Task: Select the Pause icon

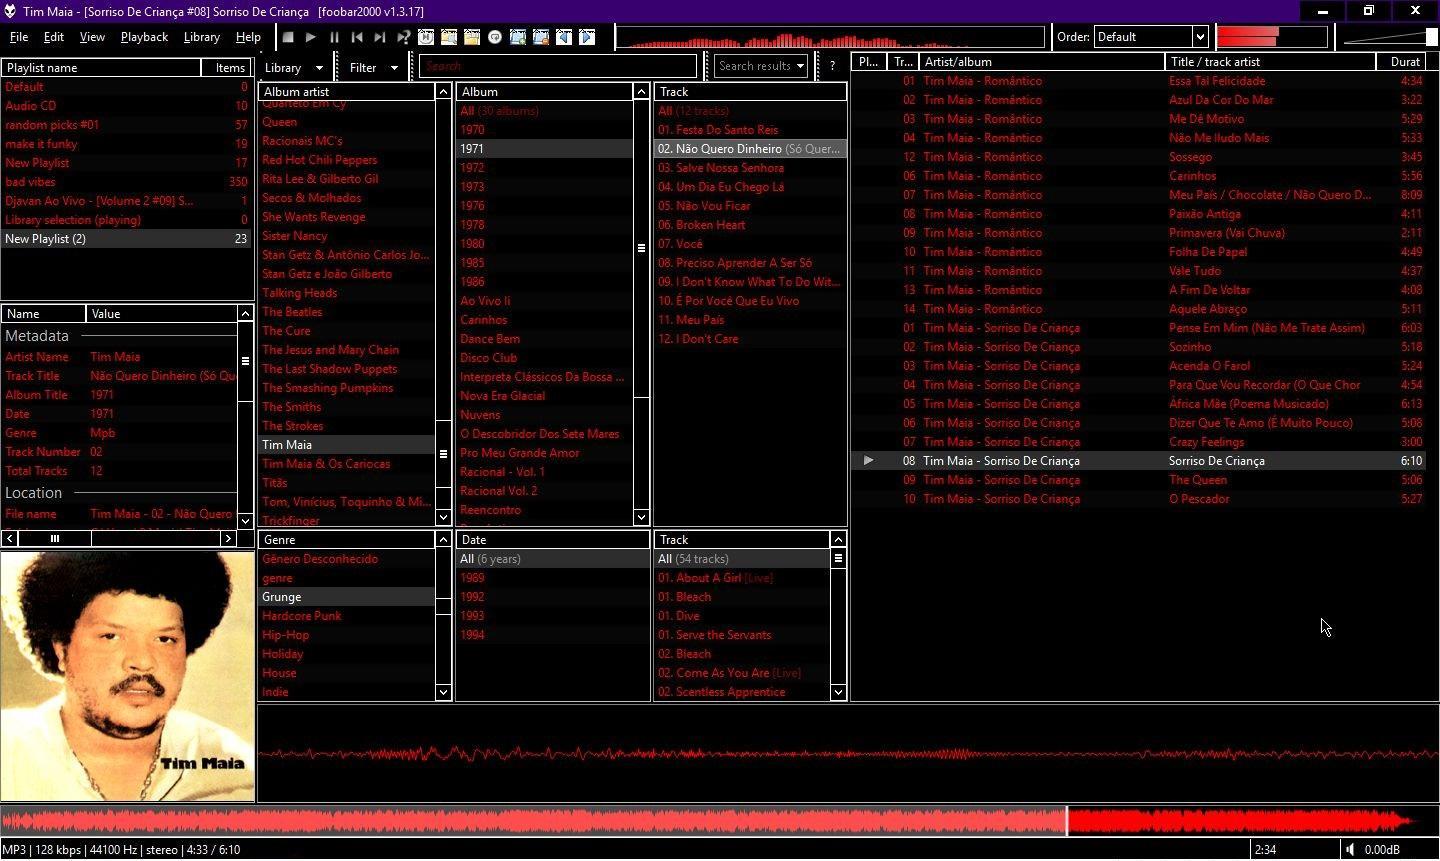Action: click(333, 37)
